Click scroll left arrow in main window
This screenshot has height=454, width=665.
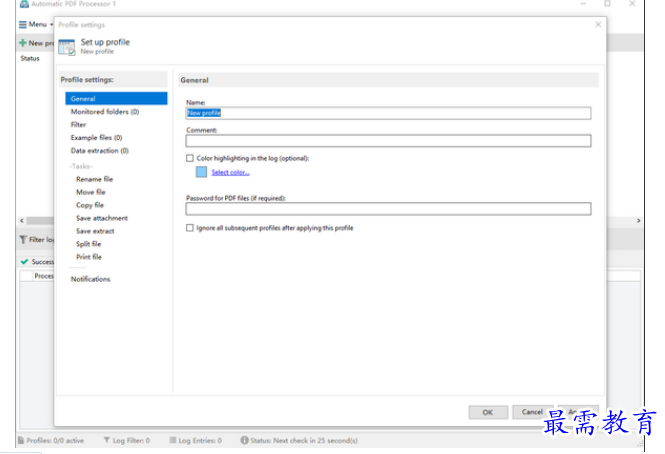tap(22, 221)
